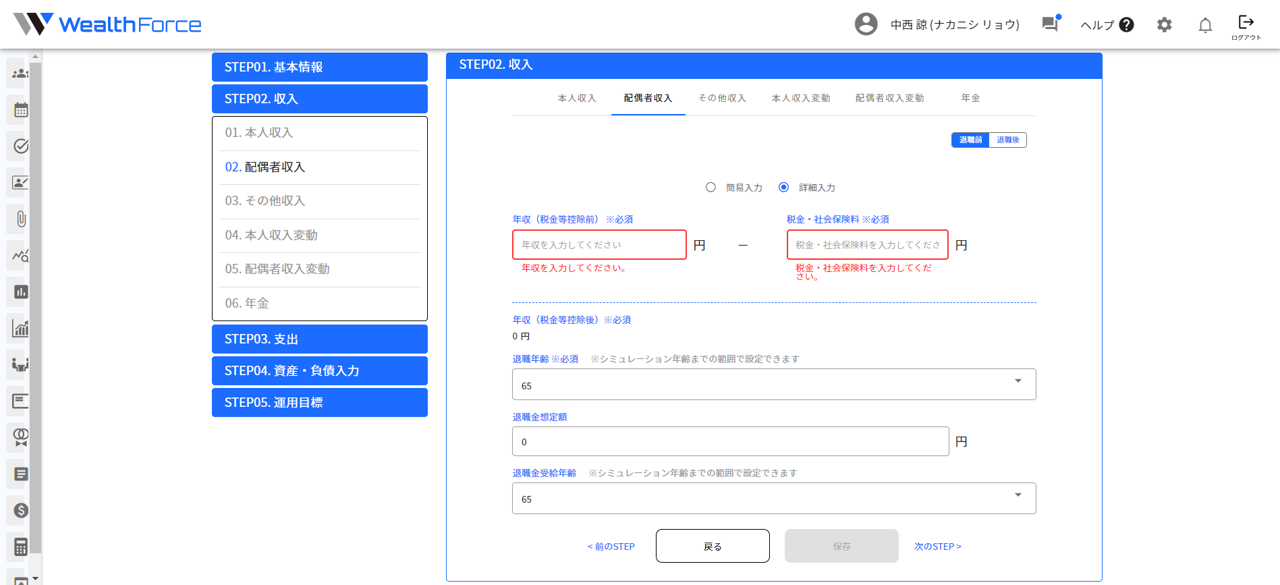Switch to the 配偶者収入 tab
The image size is (1280, 585).
click(x=648, y=98)
